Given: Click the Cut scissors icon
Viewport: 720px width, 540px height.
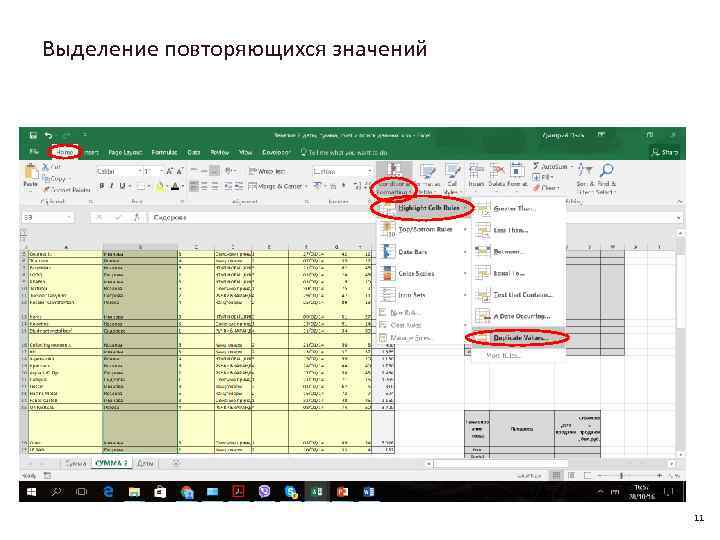Looking at the screenshot, I should tap(45, 167).
